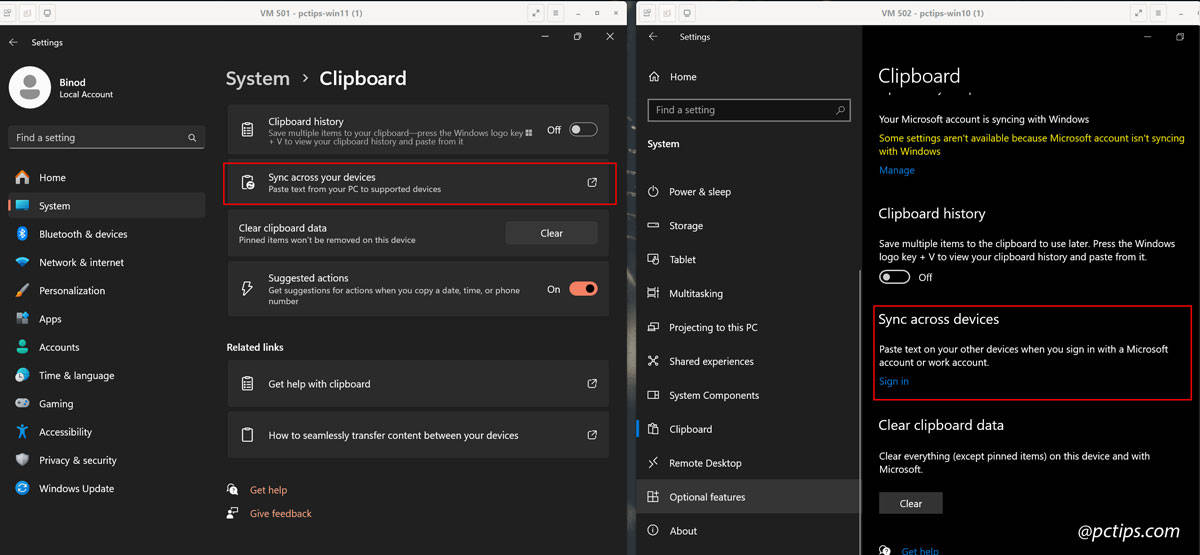The image size is (1200, 555).
Task: Click Give feedback link
Action: point(281,514)
